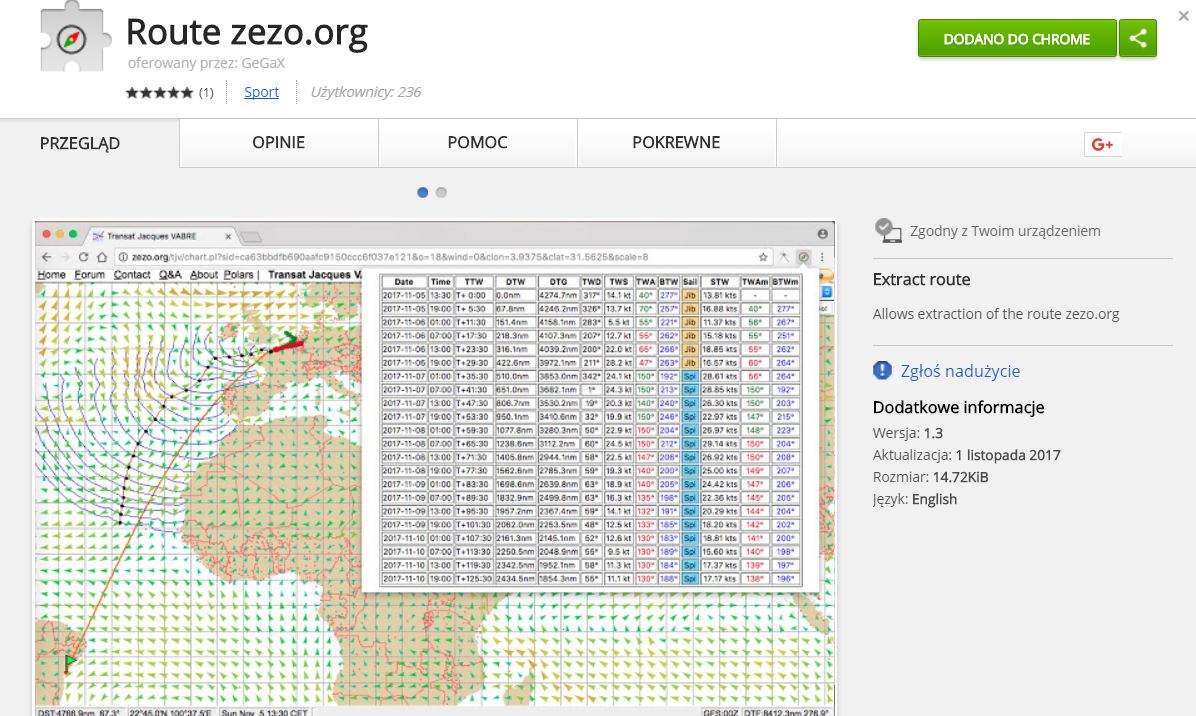Click the Google+ button
The width and height of the screenshot is (1196, 716).
click(x=1102, y=144)
